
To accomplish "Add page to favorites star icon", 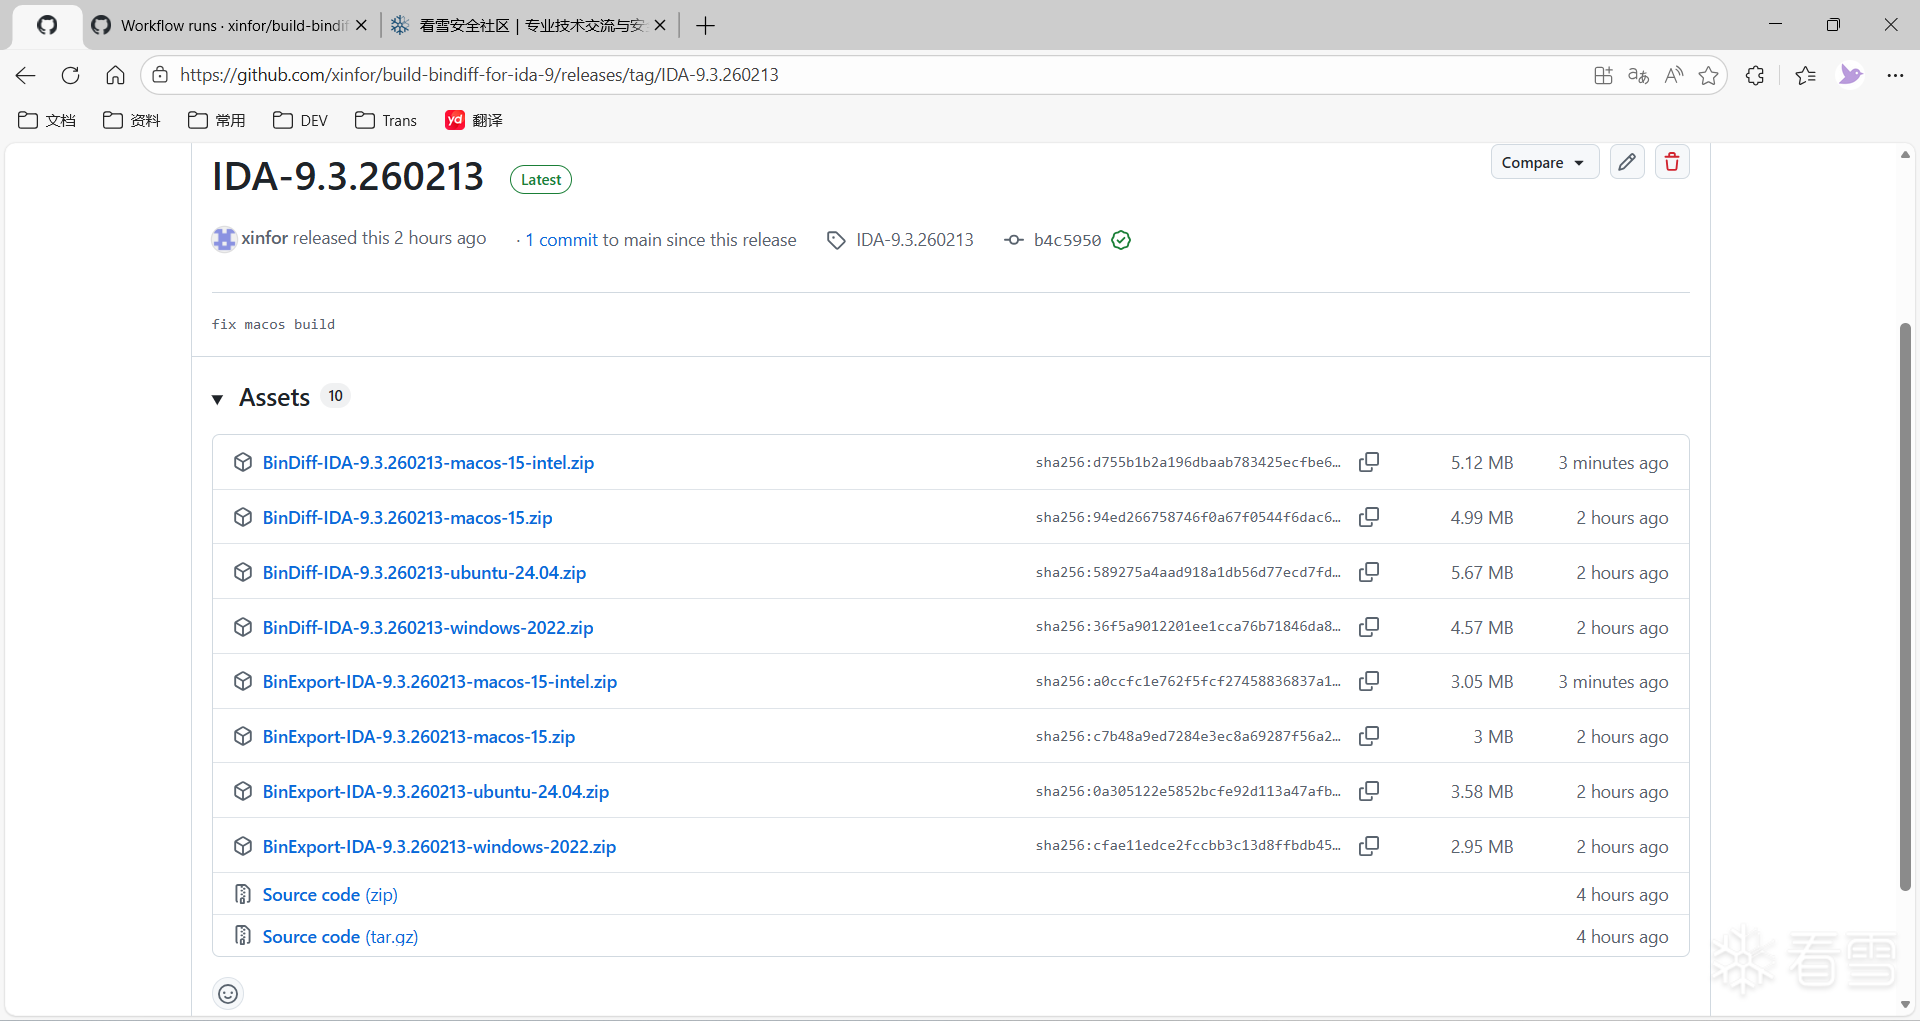I will point(1708,75).
